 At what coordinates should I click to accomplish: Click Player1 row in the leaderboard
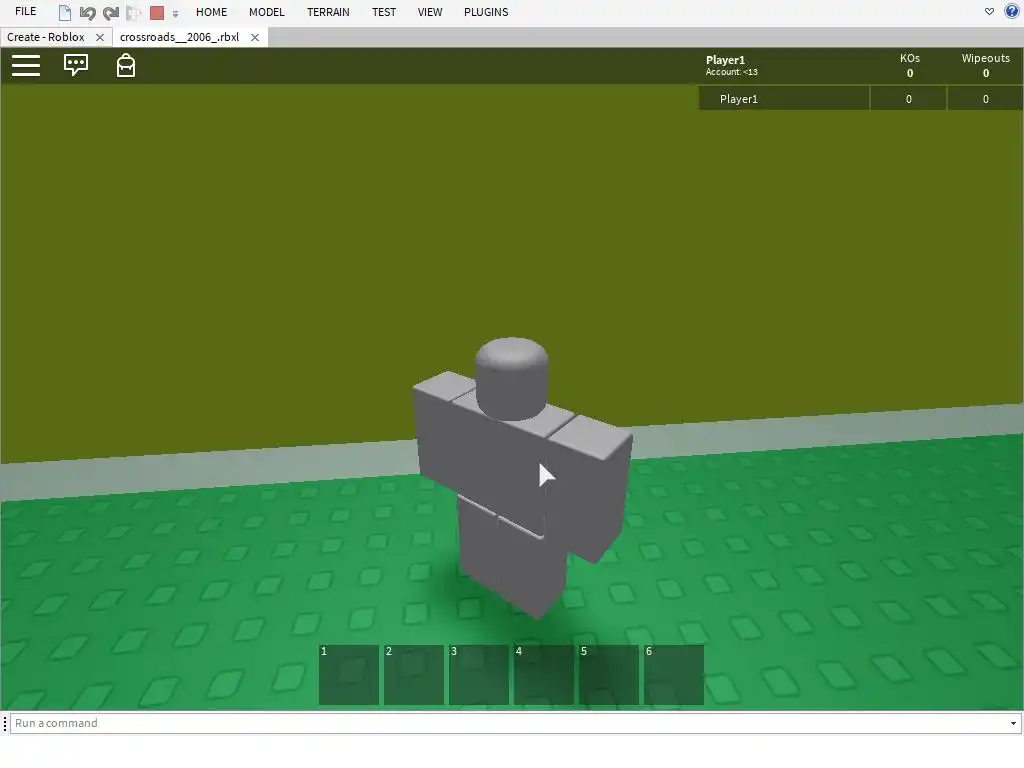pos(861,99)
